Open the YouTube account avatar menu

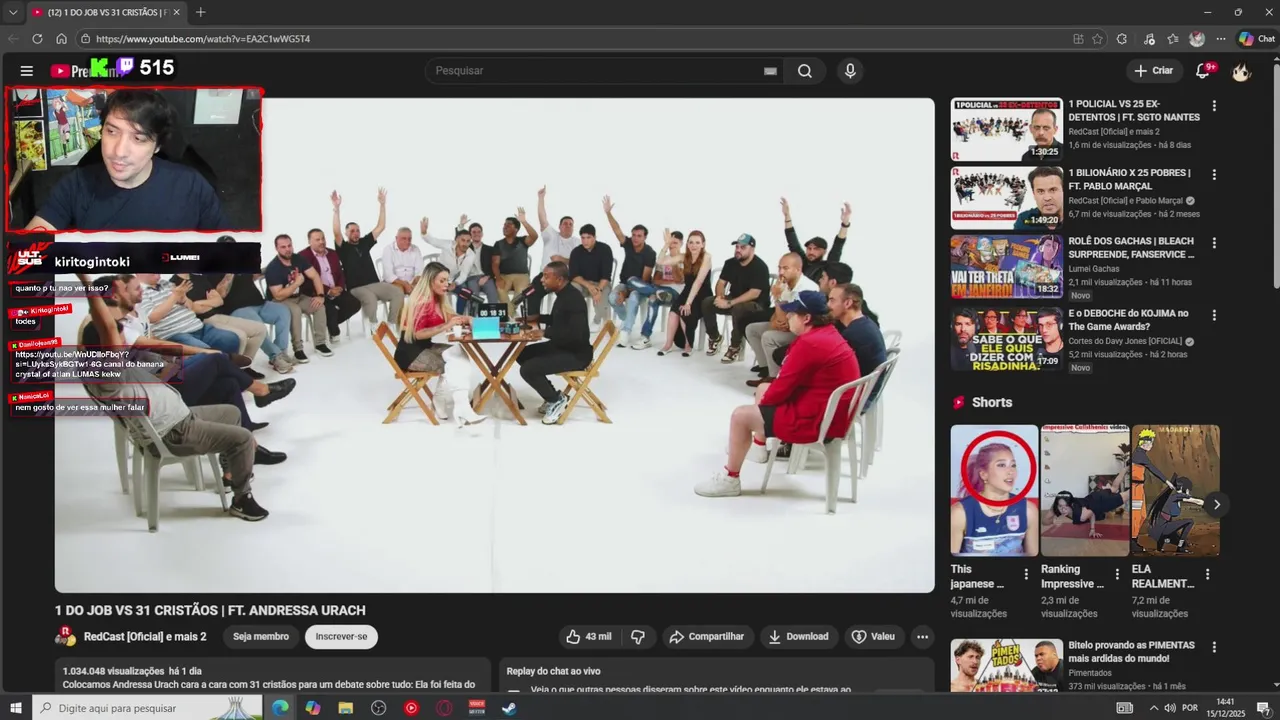coord(1241,71)
